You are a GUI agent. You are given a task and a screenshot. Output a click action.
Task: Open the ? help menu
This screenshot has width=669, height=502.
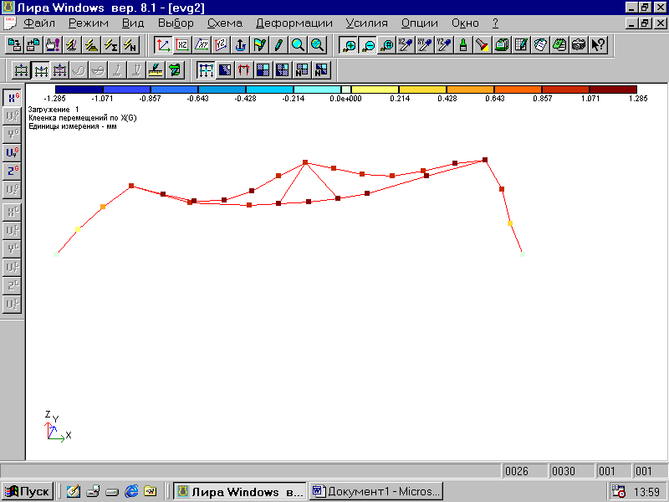(495, 23)
